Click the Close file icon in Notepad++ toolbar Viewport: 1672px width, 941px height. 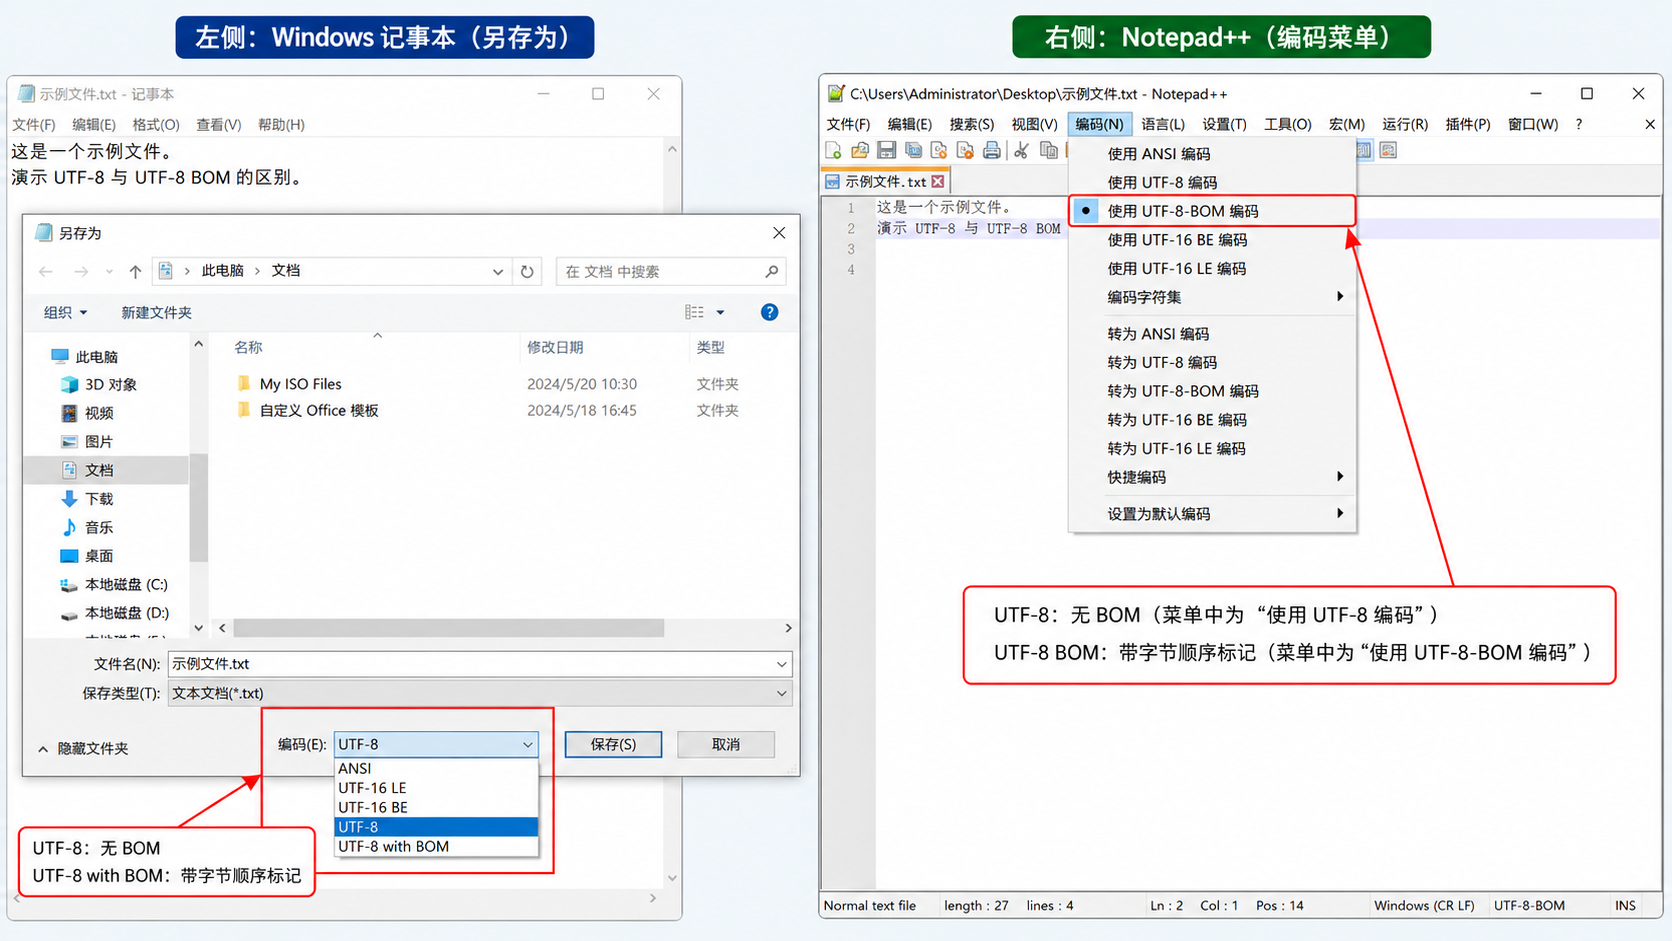click(939, 150)
